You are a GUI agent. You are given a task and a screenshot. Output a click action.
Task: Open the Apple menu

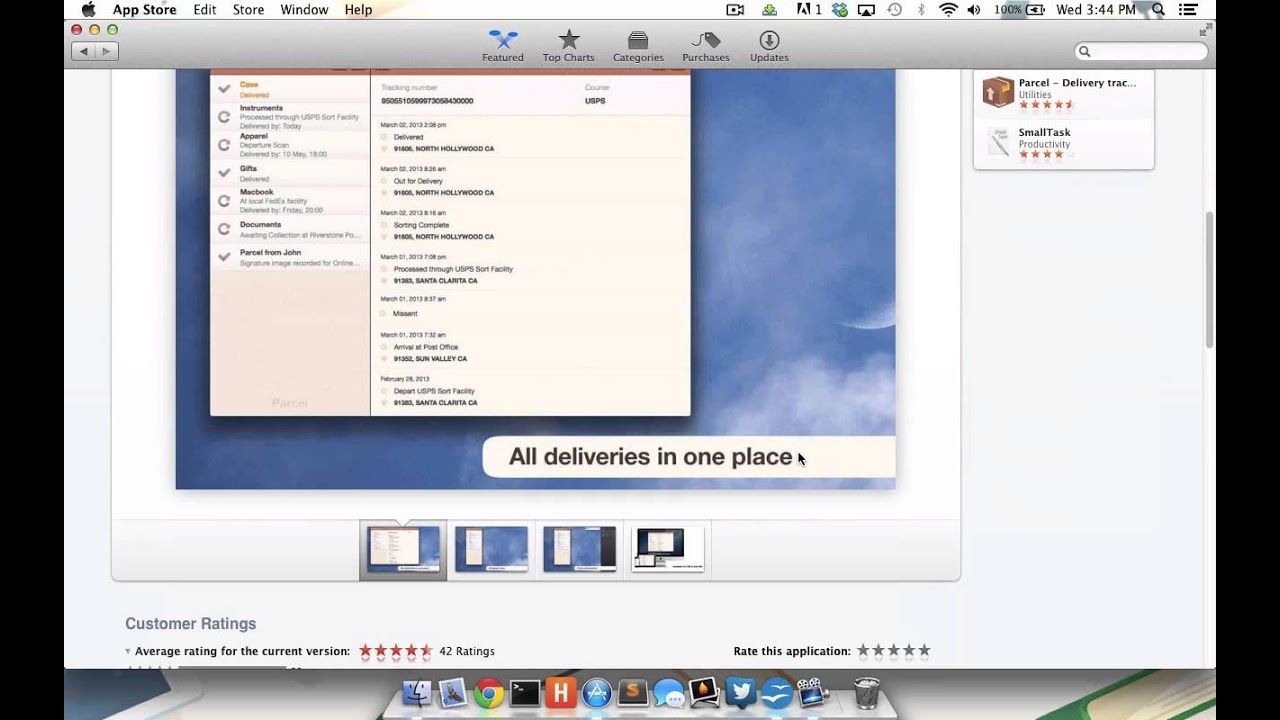pyautogui.click(x=88, y=9)
